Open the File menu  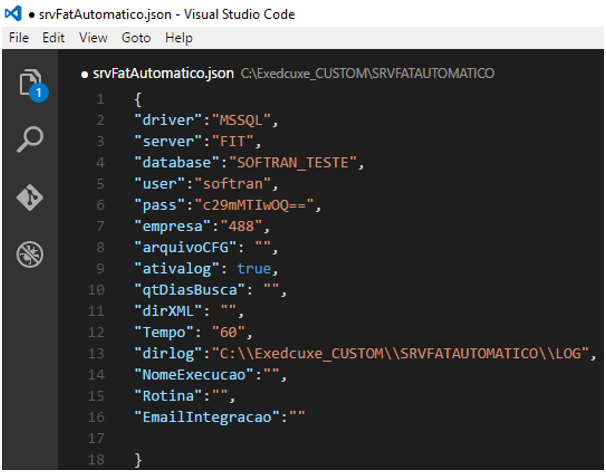[19, 38]
